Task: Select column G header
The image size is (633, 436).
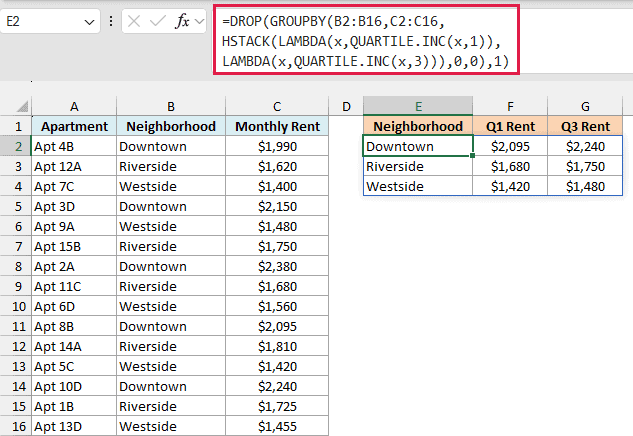Action: click(585, 106)
